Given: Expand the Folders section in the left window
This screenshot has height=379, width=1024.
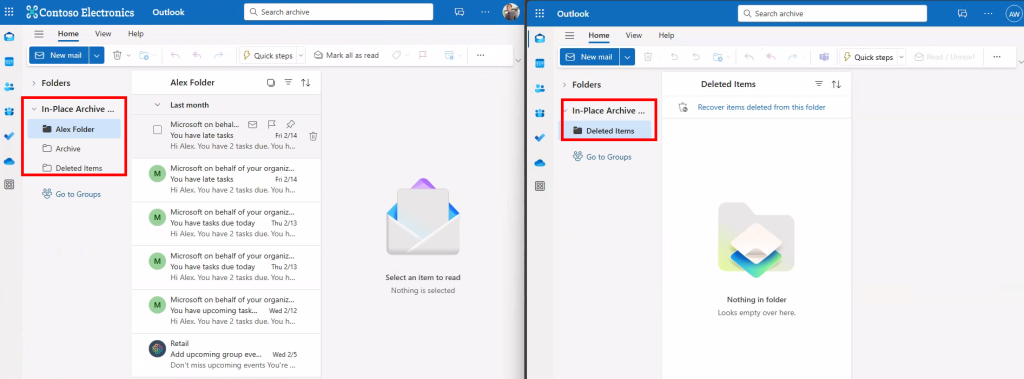Looking at the screenshot, I should (33, 83).
